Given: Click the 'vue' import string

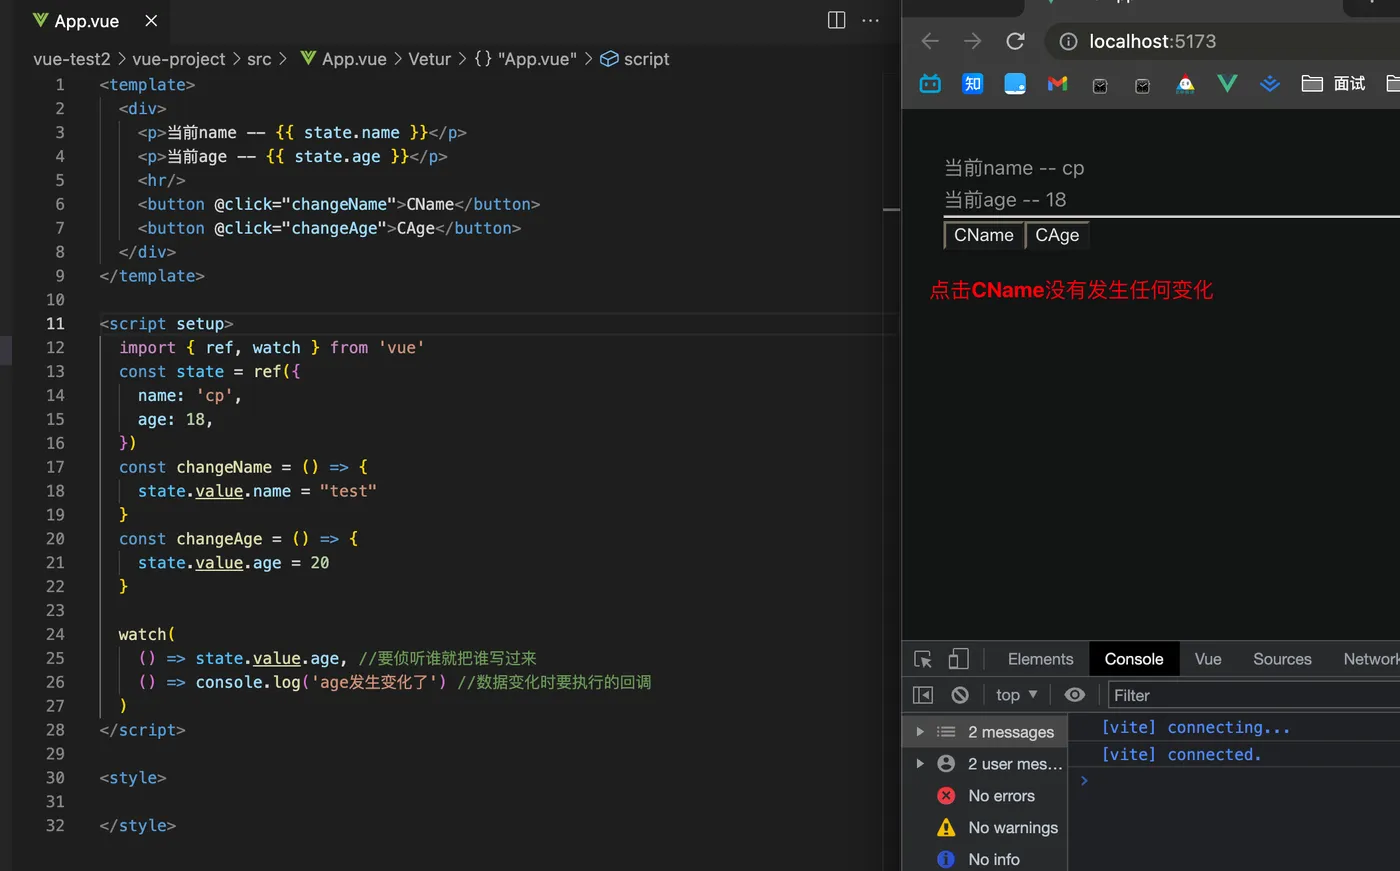Looking at the screenshot, I should 402,347.
